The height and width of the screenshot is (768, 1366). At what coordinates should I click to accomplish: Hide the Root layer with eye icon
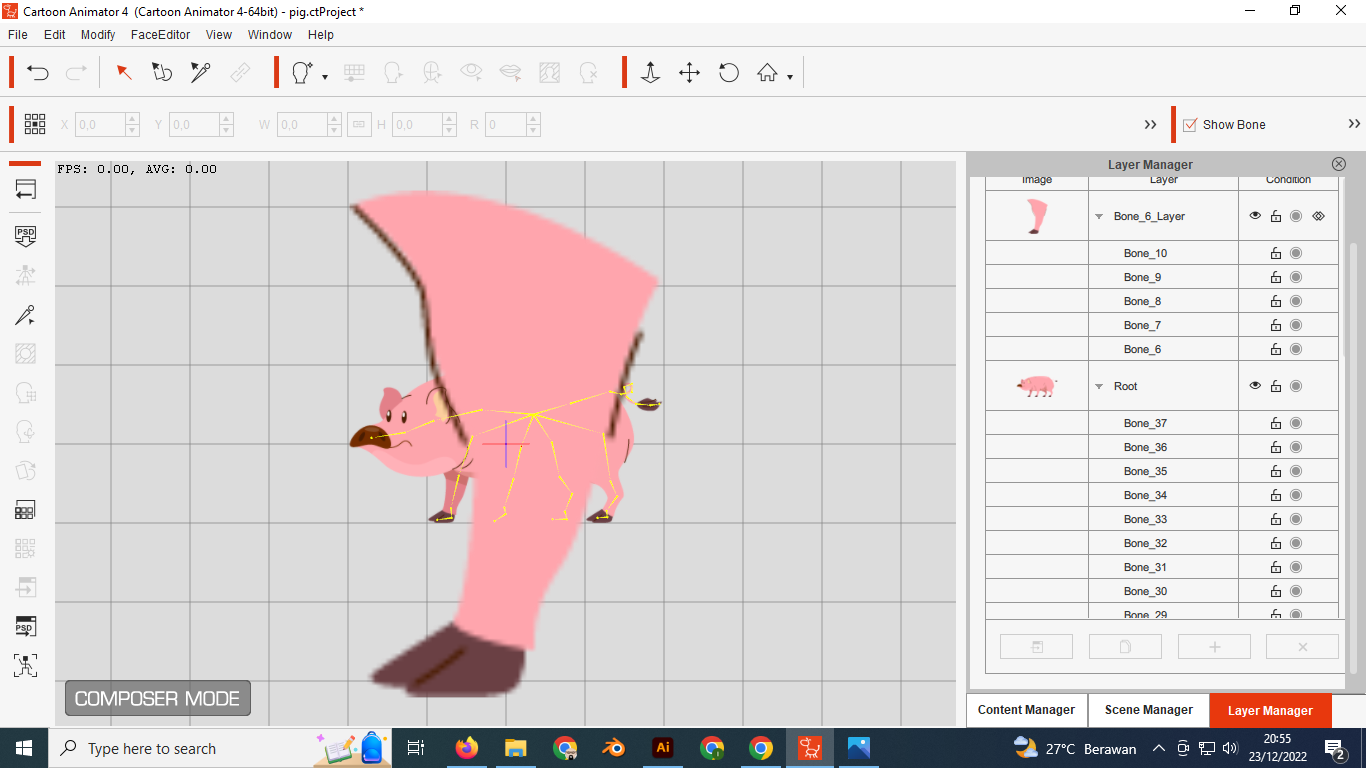(x=1255, y=386)
